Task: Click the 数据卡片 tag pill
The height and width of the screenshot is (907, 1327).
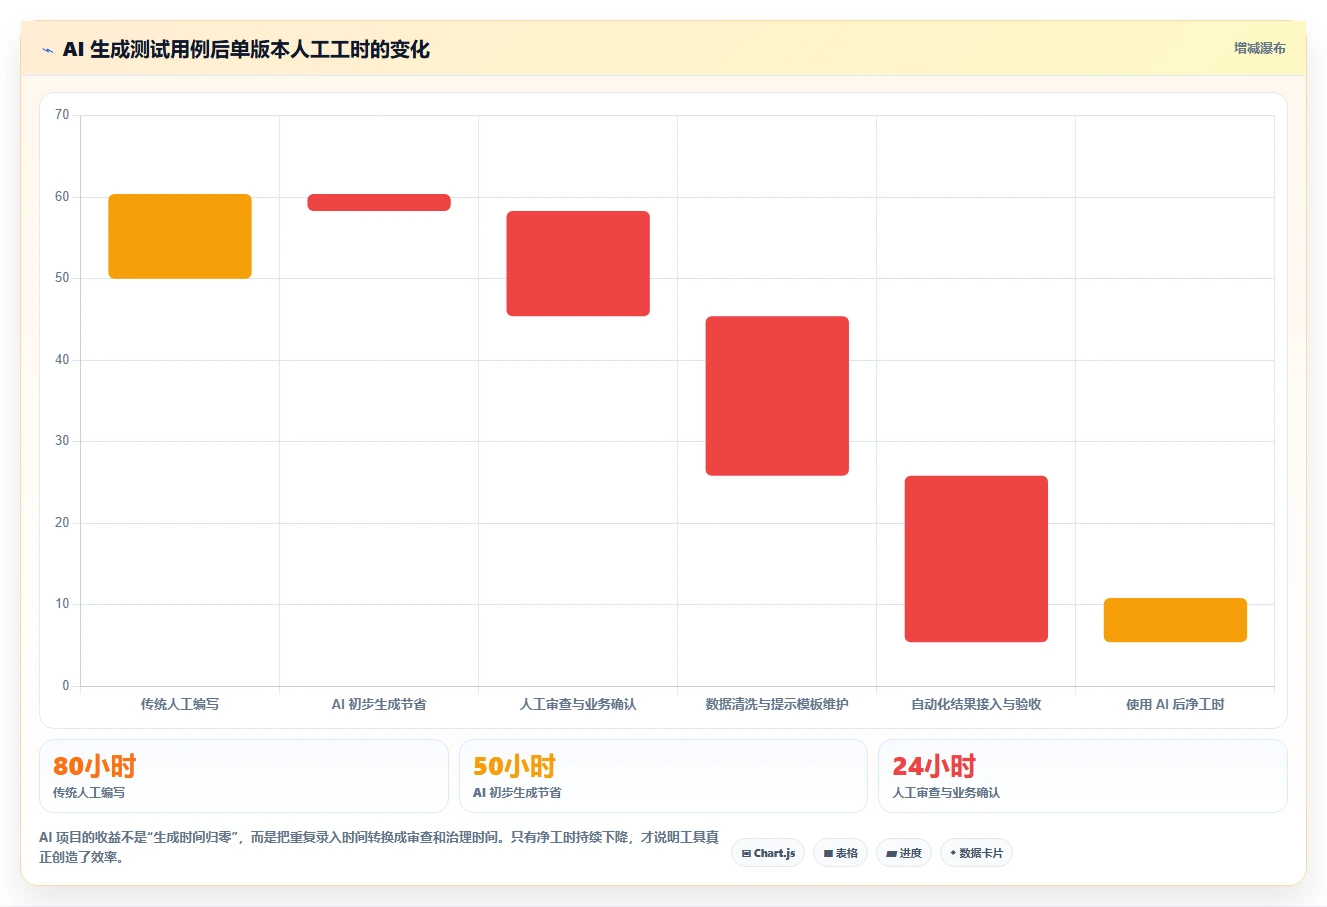Action: [976, 853]
